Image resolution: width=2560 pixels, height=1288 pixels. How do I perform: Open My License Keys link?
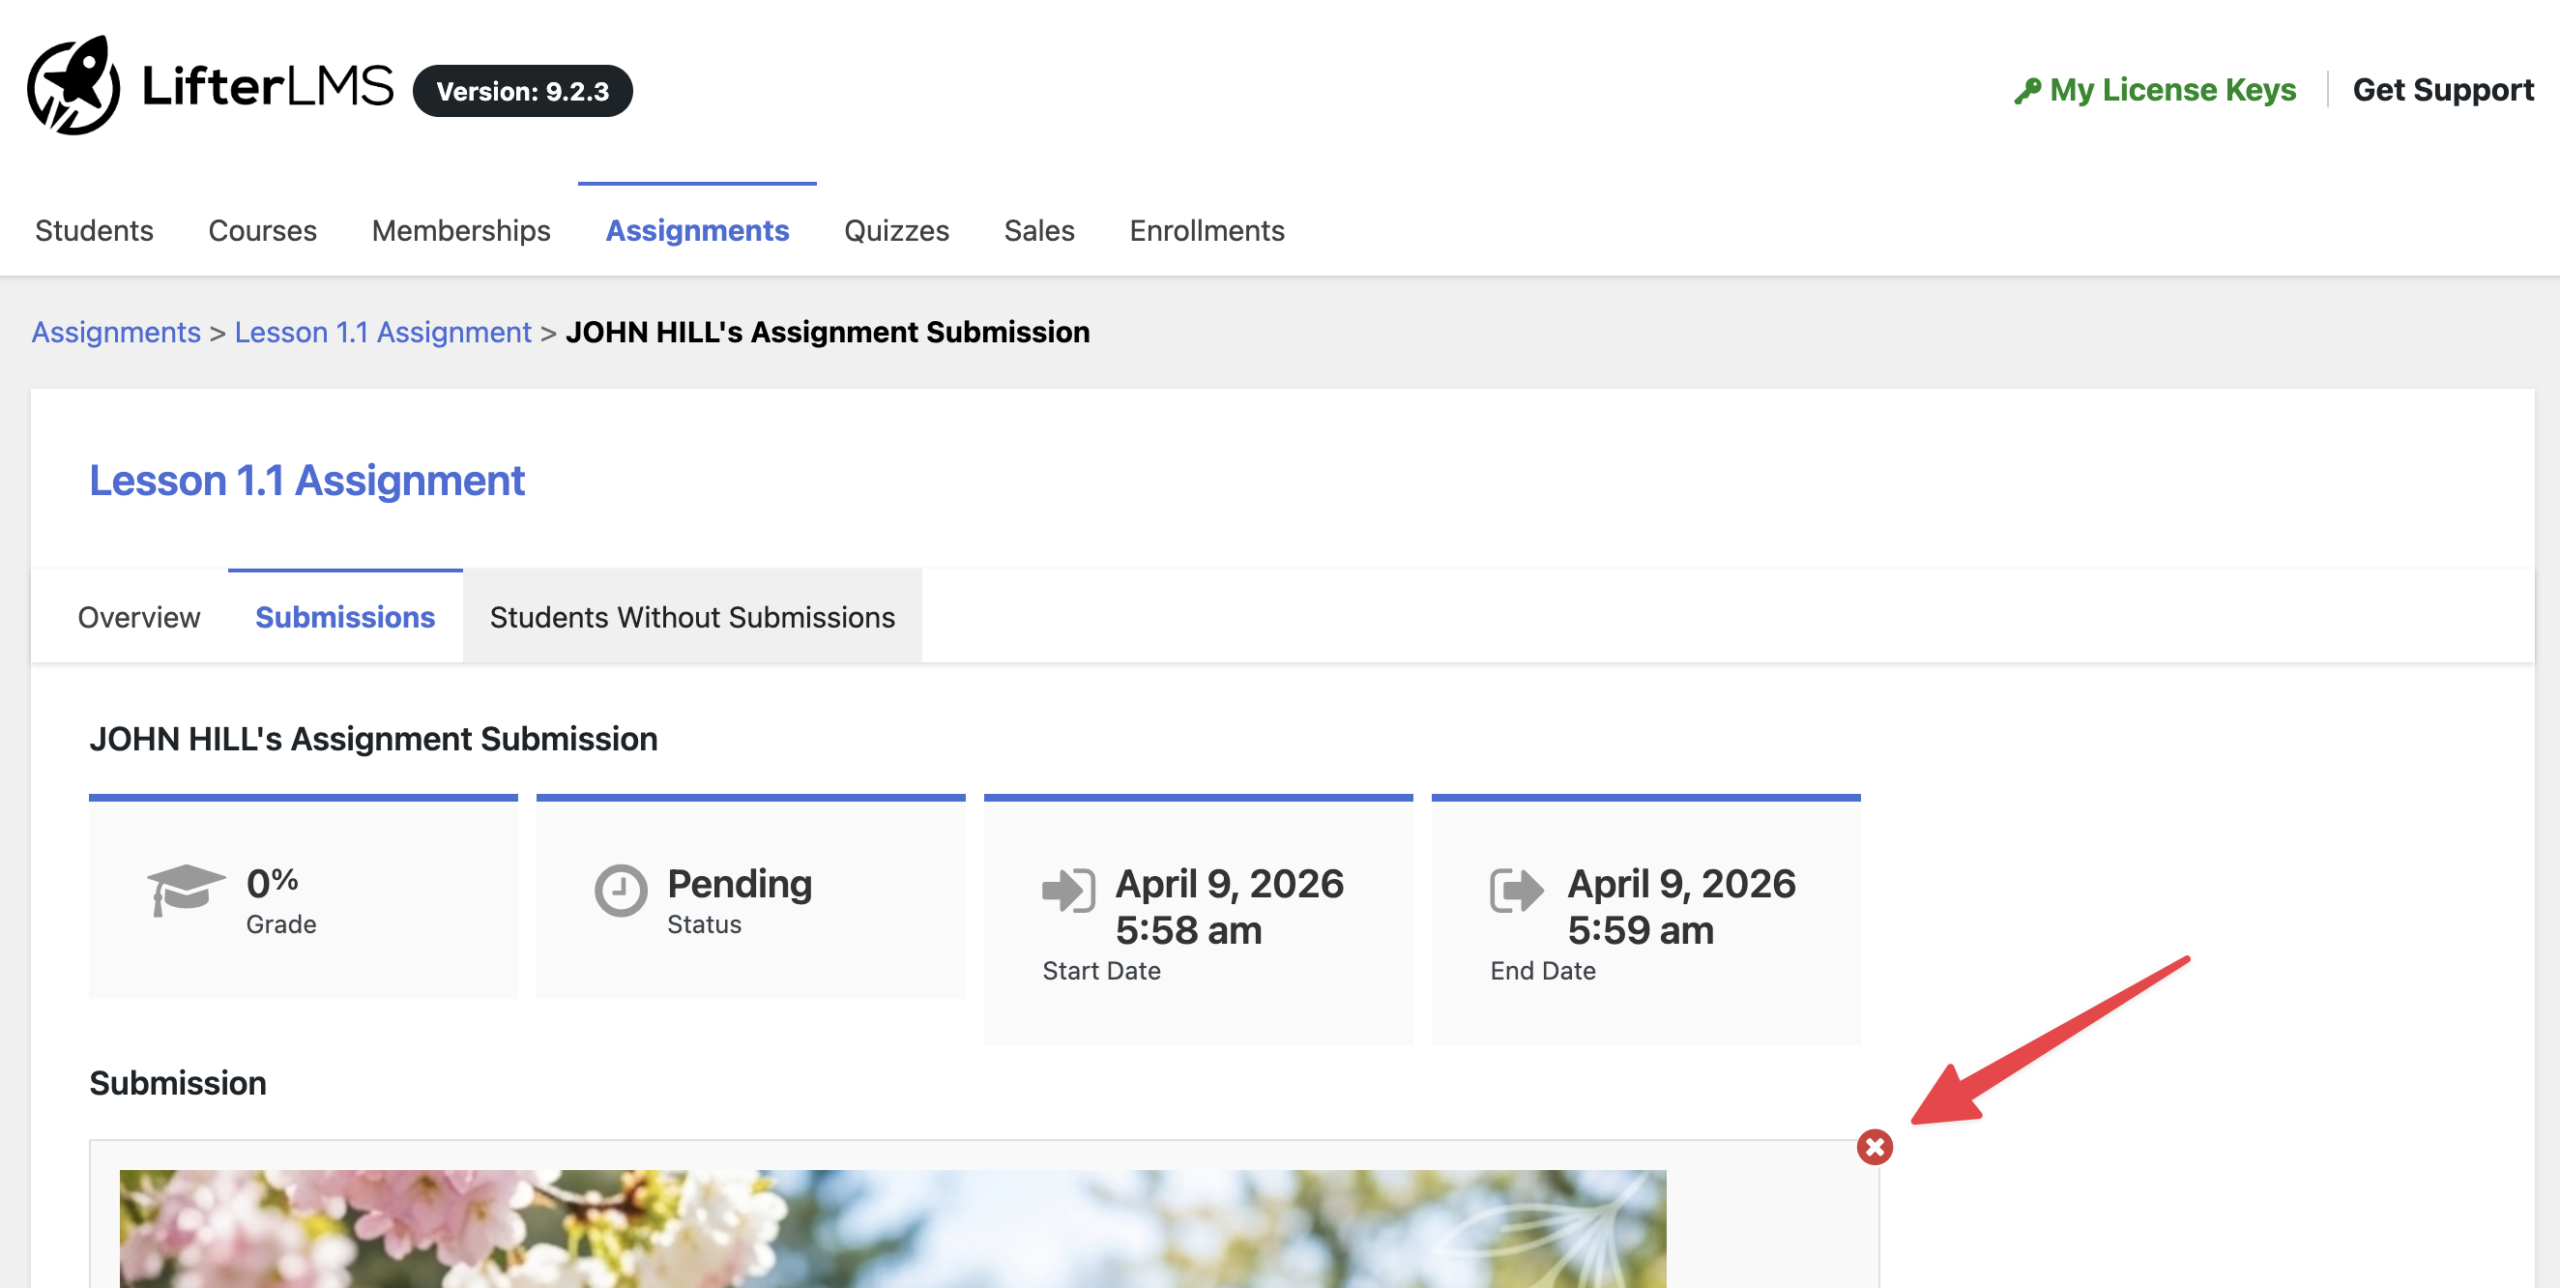pyautogui.click(x=2172, y=90)
